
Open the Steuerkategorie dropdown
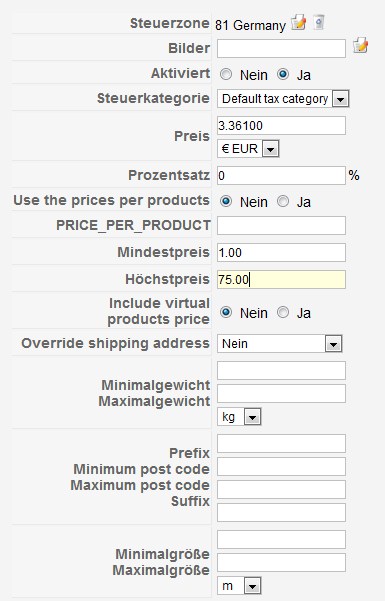click(x=283, y=99)
